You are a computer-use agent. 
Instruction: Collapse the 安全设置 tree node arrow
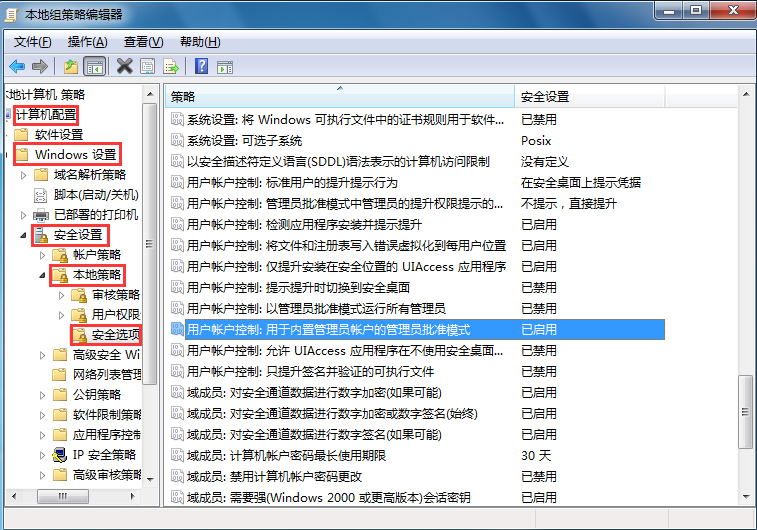[x=23, y=236]
